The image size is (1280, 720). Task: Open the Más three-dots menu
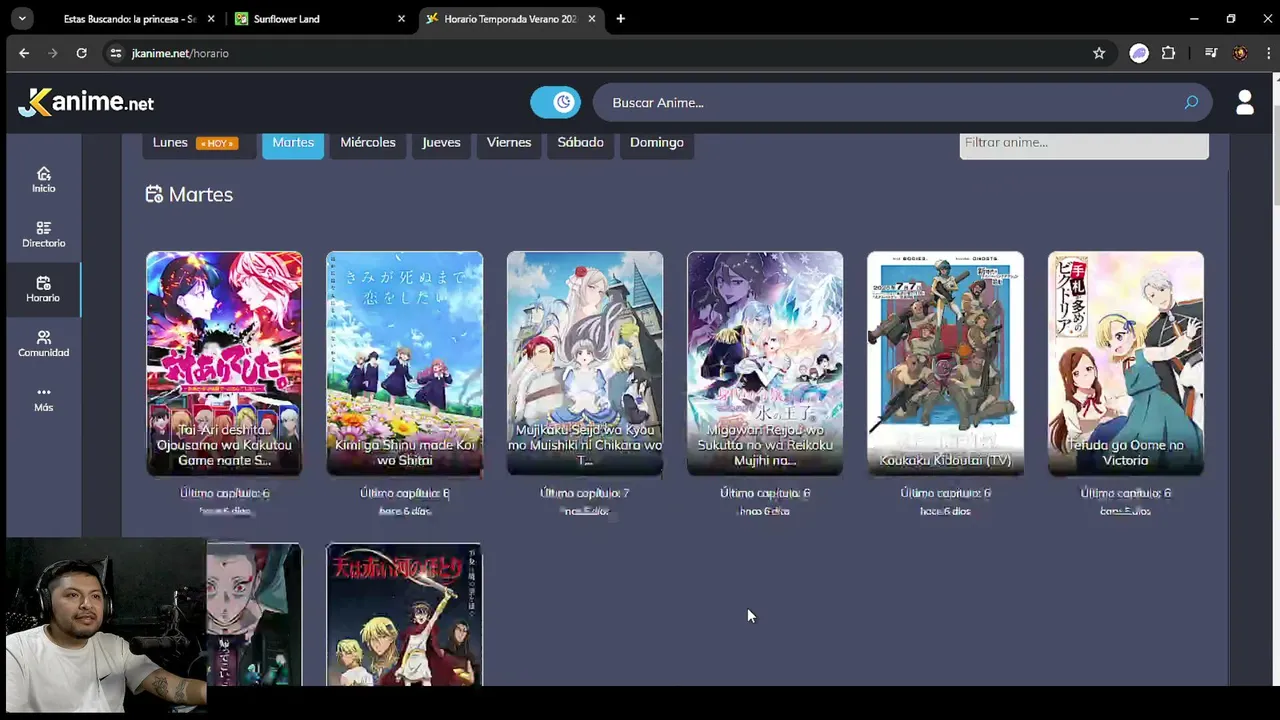point(43,399)
